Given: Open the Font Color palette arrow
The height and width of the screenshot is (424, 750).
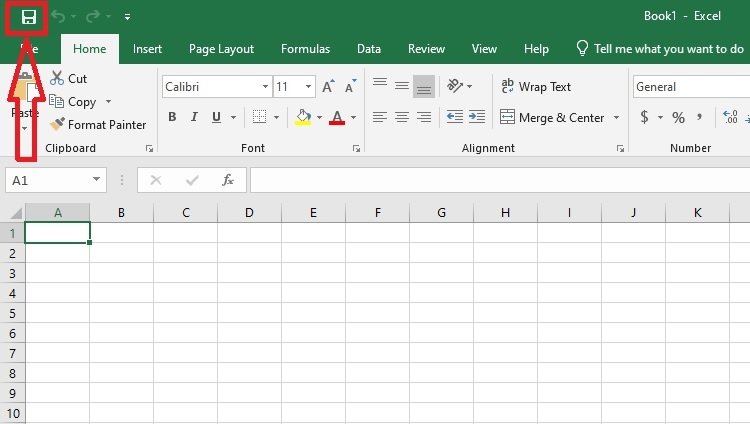Looking at the screenshot, I should [353, 117].
